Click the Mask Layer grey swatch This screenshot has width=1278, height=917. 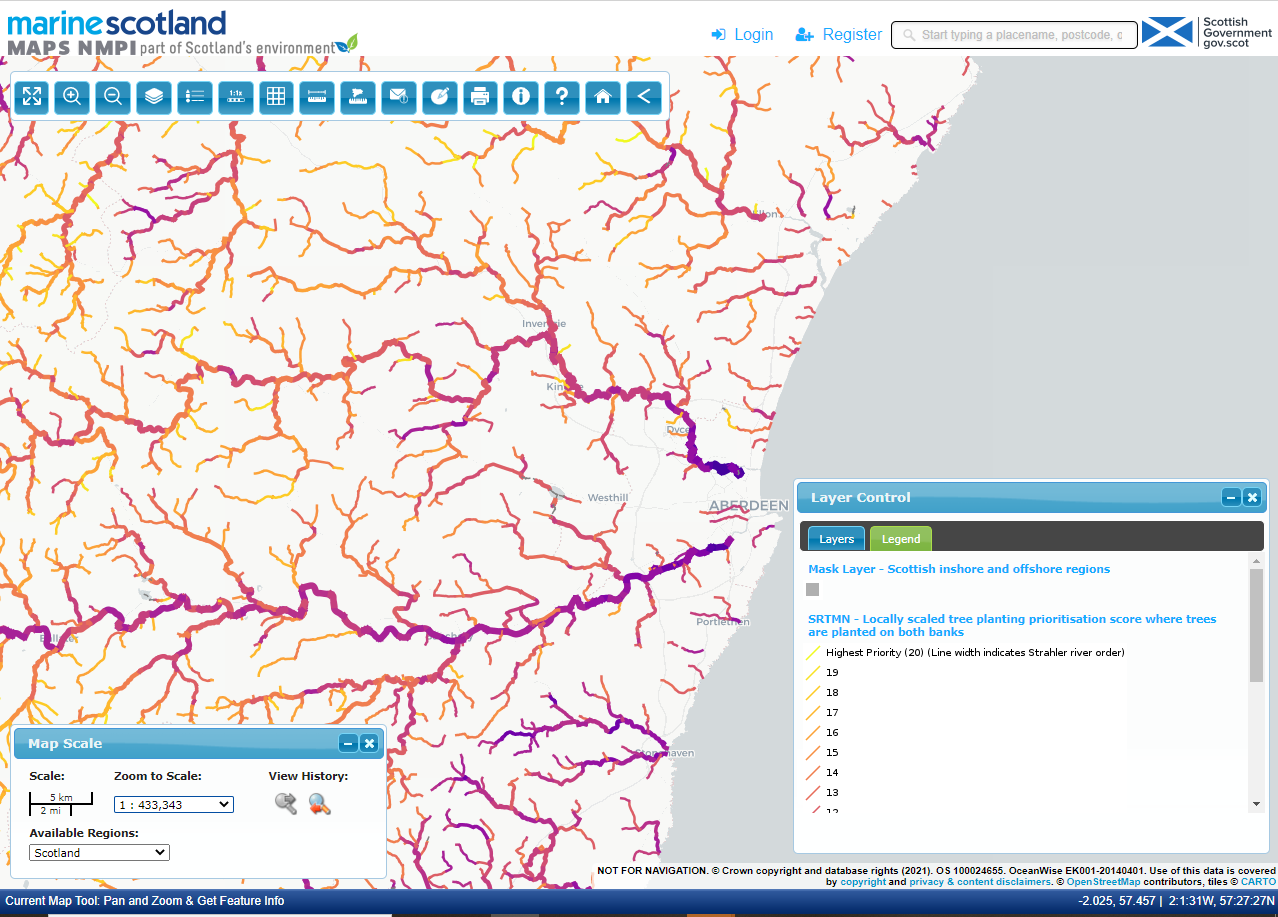[x=813, y=590]
